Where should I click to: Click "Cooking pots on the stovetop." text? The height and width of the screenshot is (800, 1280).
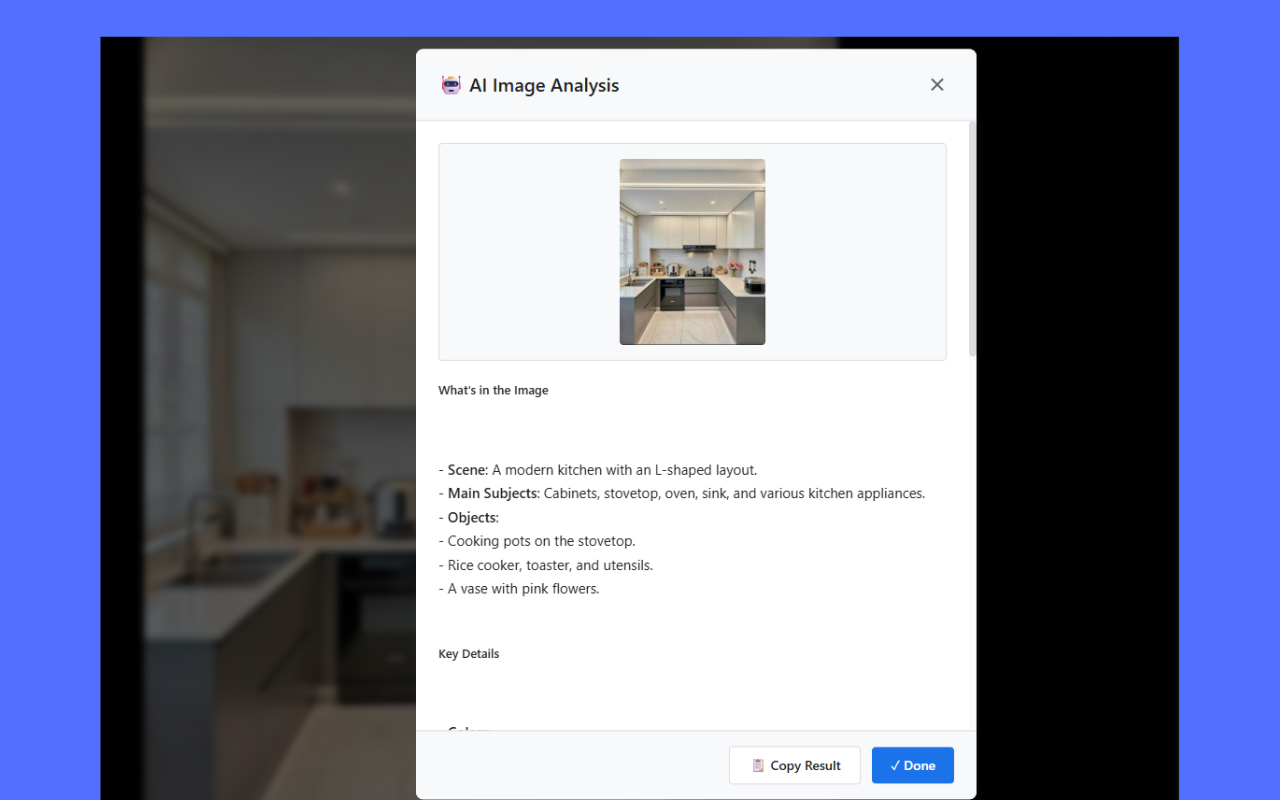[541, 541]
